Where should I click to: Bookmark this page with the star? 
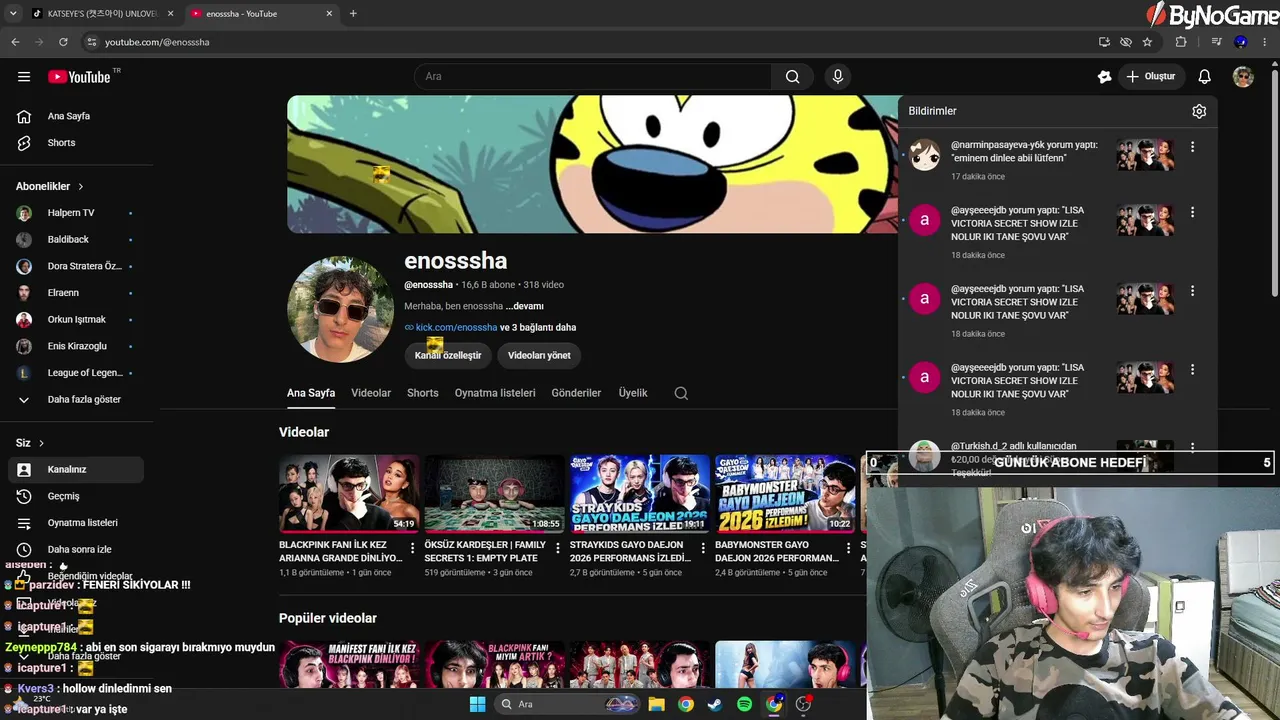pos(1147,42)
